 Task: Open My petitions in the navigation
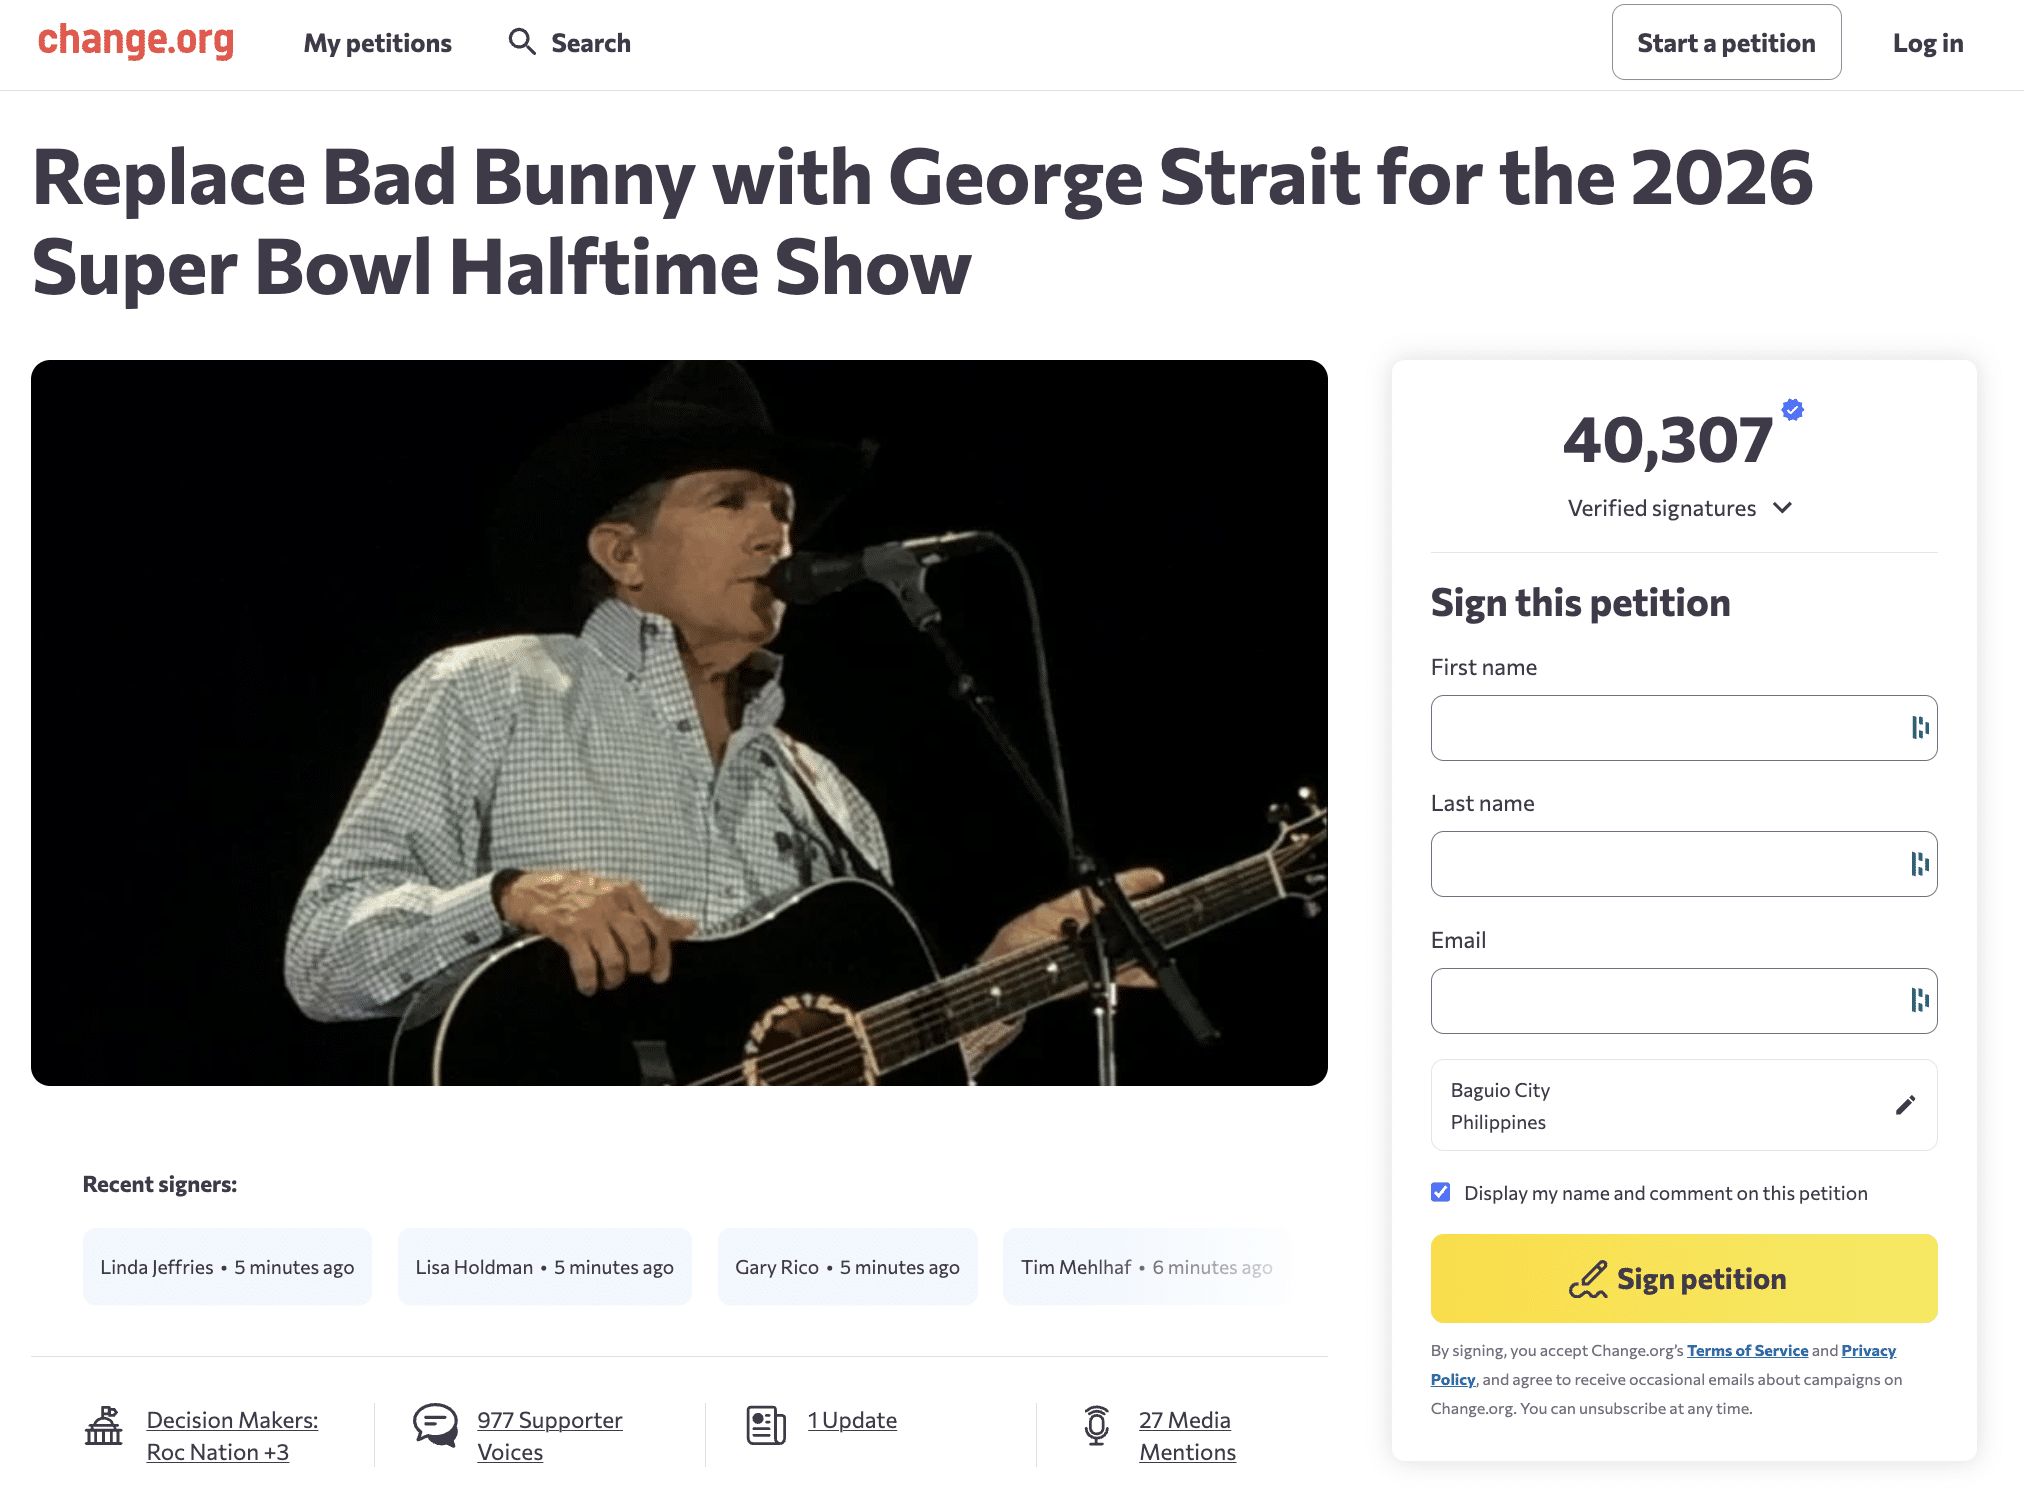coord(377,43)
